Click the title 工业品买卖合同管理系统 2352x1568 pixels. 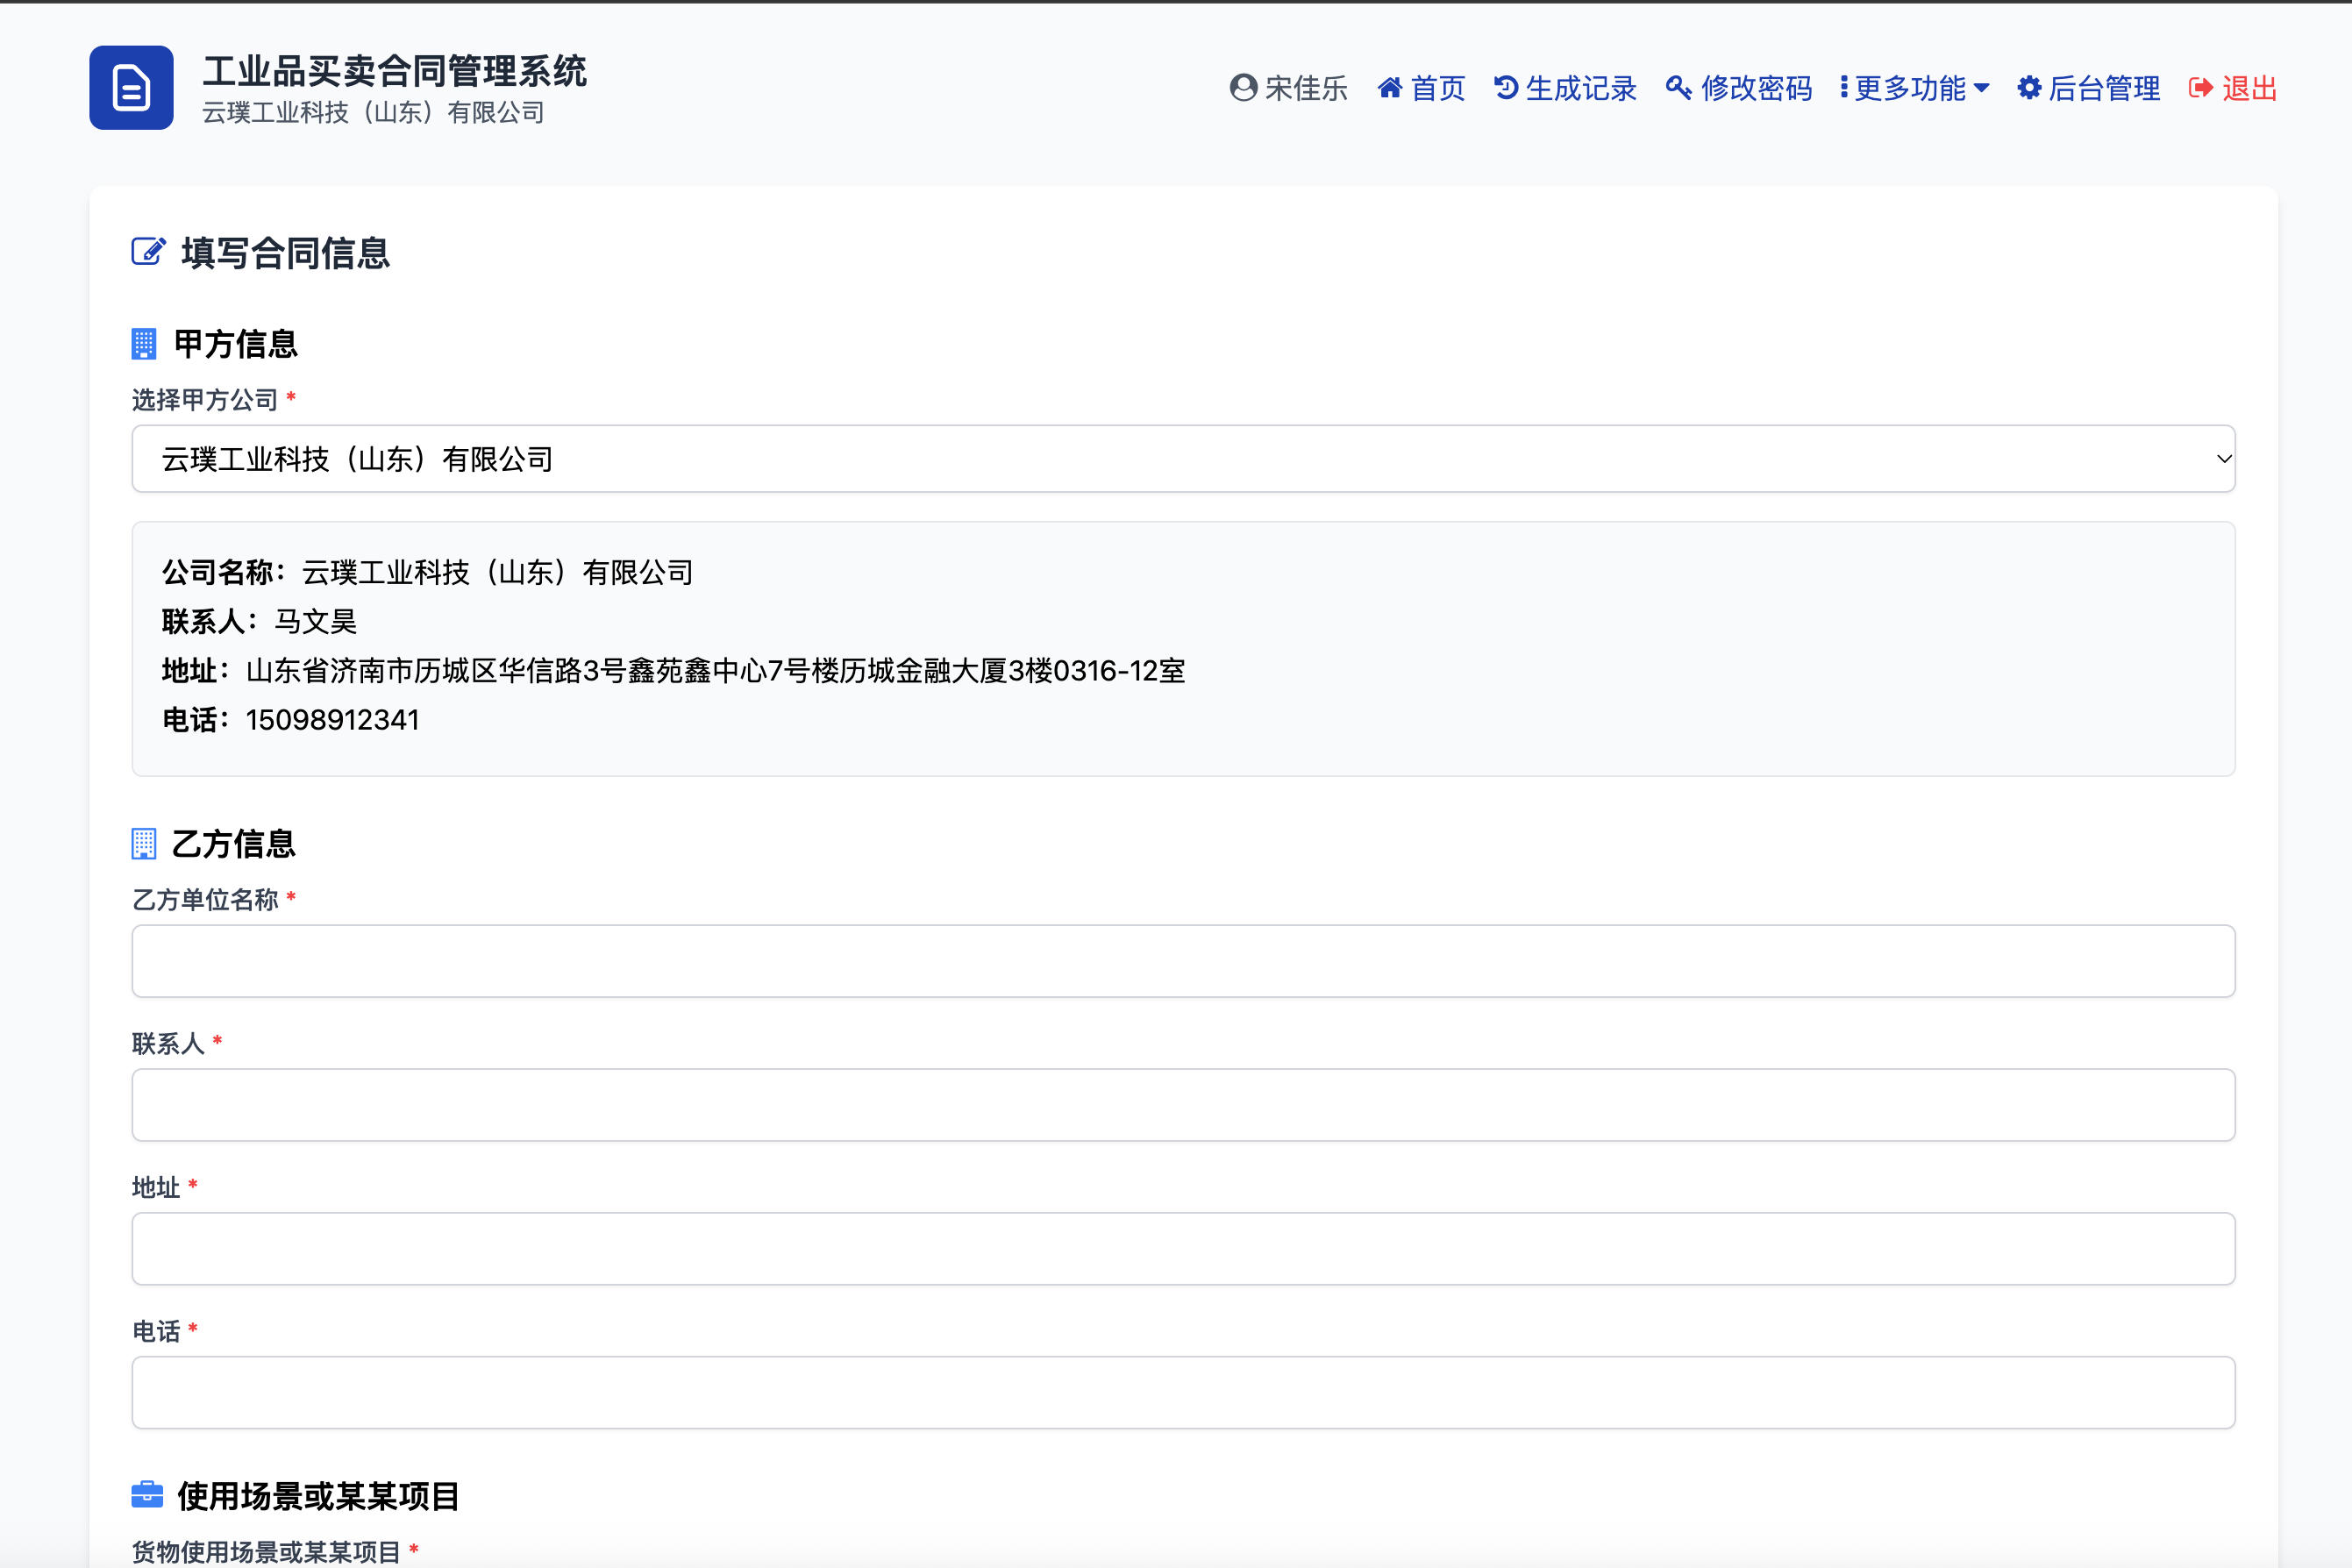(394, 71)
